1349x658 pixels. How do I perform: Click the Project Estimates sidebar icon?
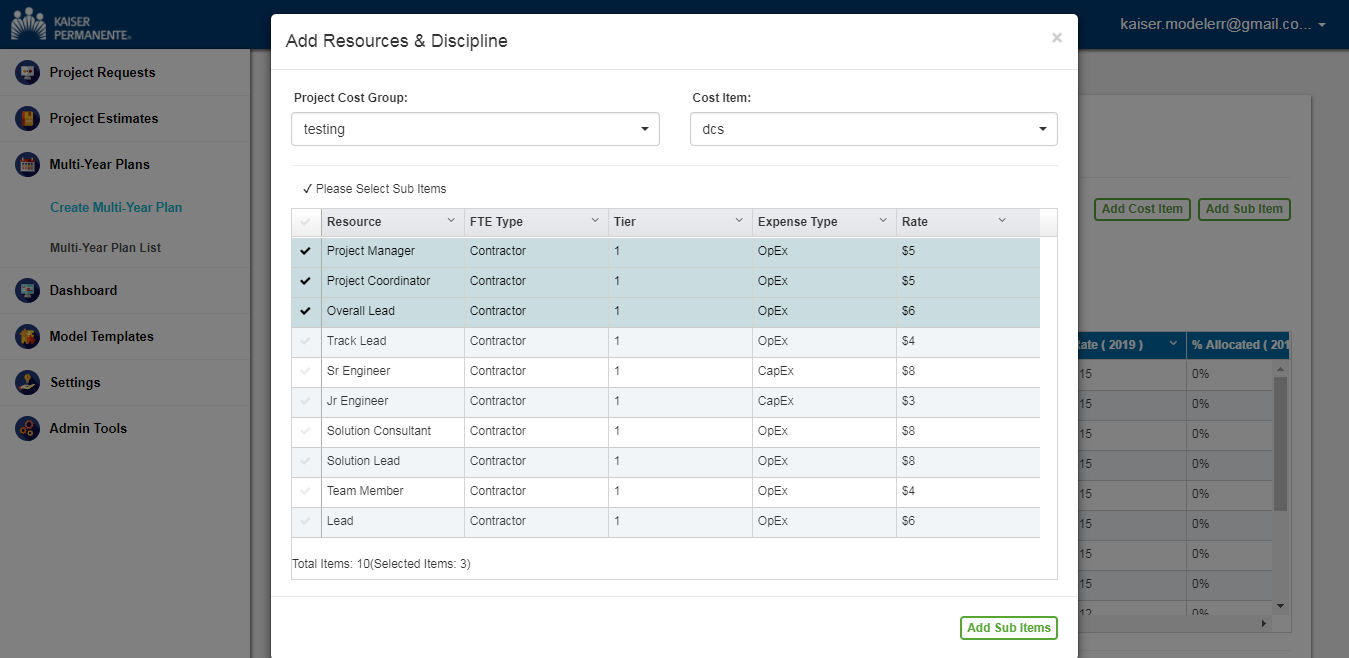coord(27,118)
